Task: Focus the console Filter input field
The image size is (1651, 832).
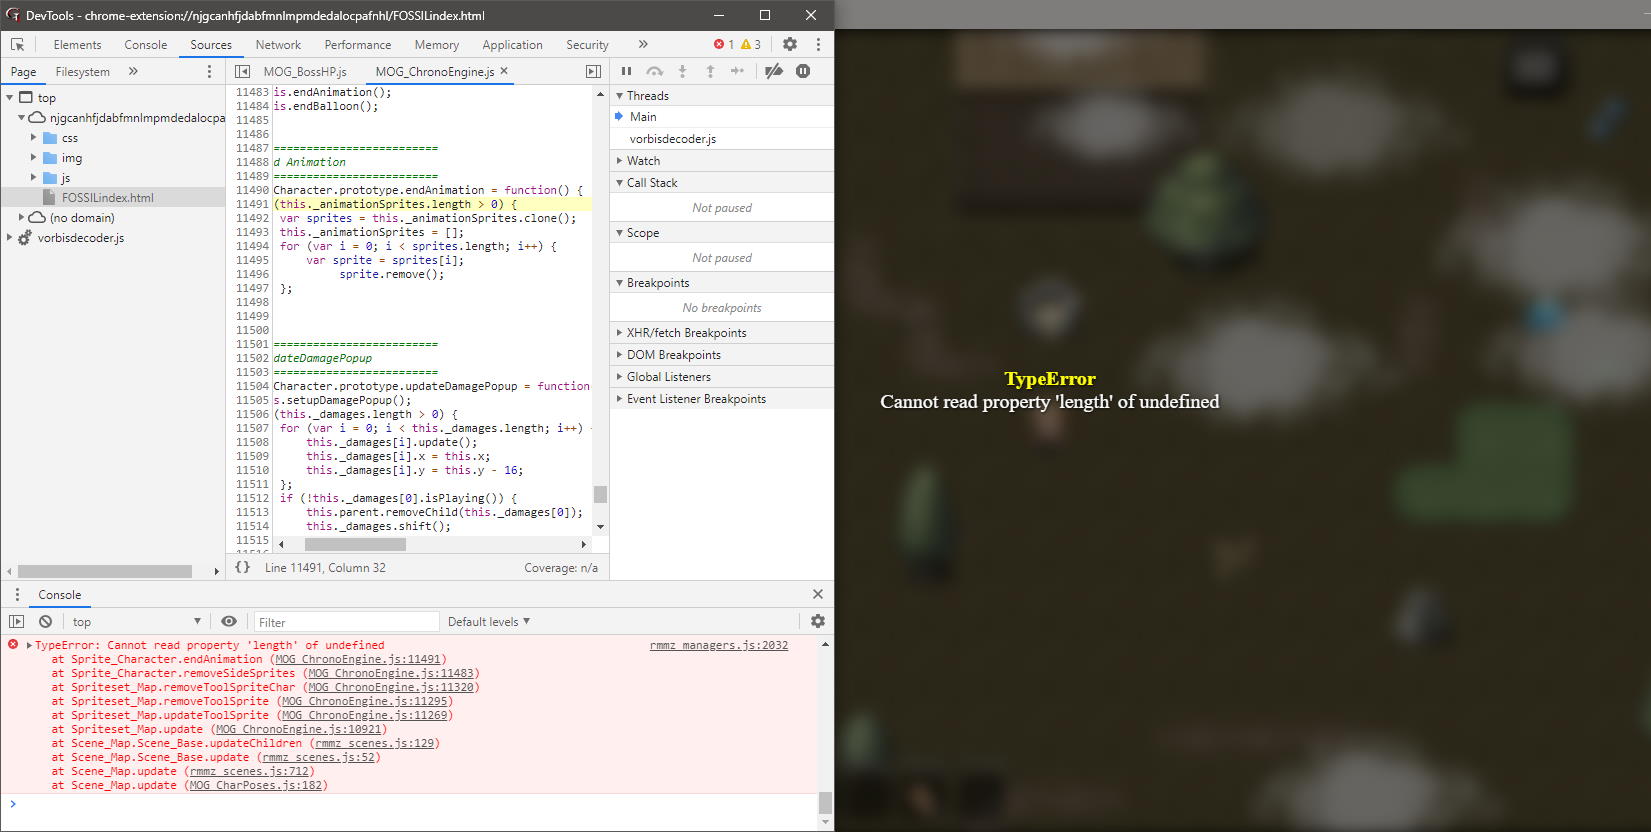Action: pos(346,622)
